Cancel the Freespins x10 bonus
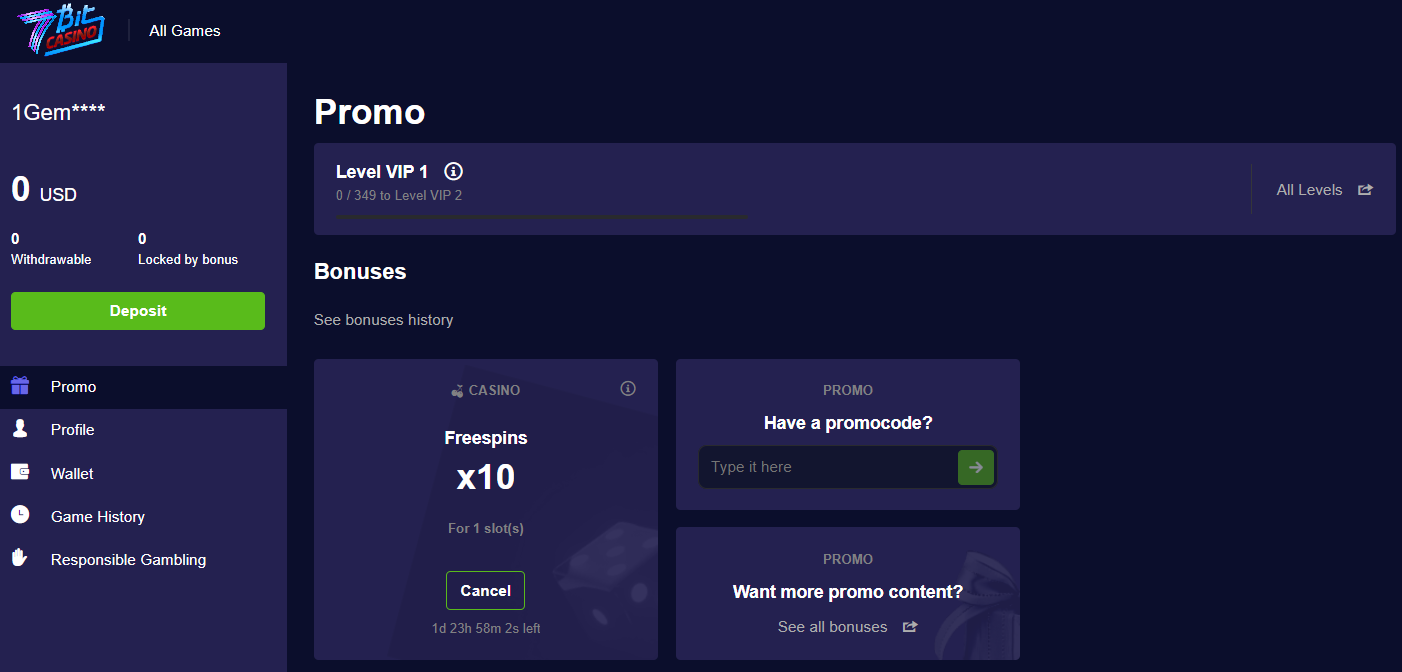The height and width of the screenshot is (672, 1402). [485, 591]
